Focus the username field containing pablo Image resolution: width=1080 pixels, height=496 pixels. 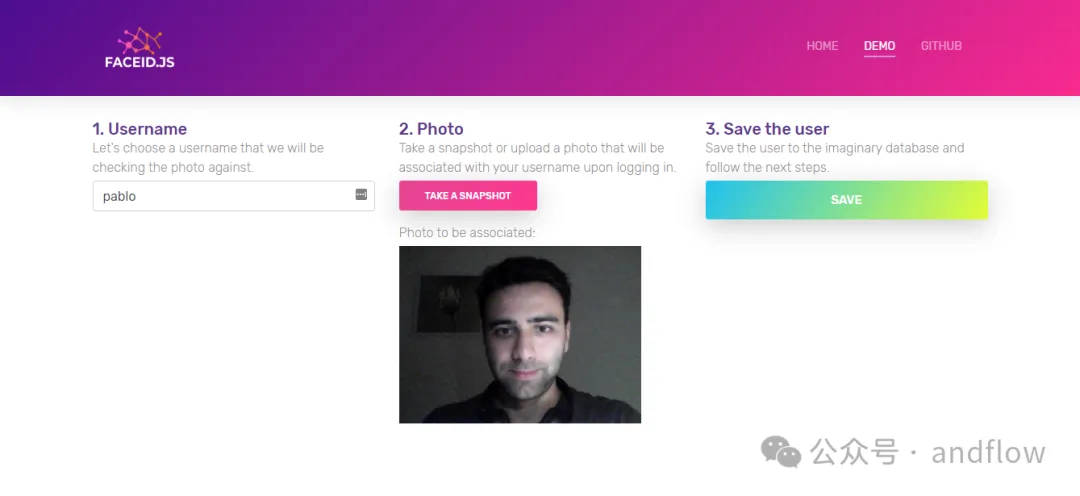220,196
